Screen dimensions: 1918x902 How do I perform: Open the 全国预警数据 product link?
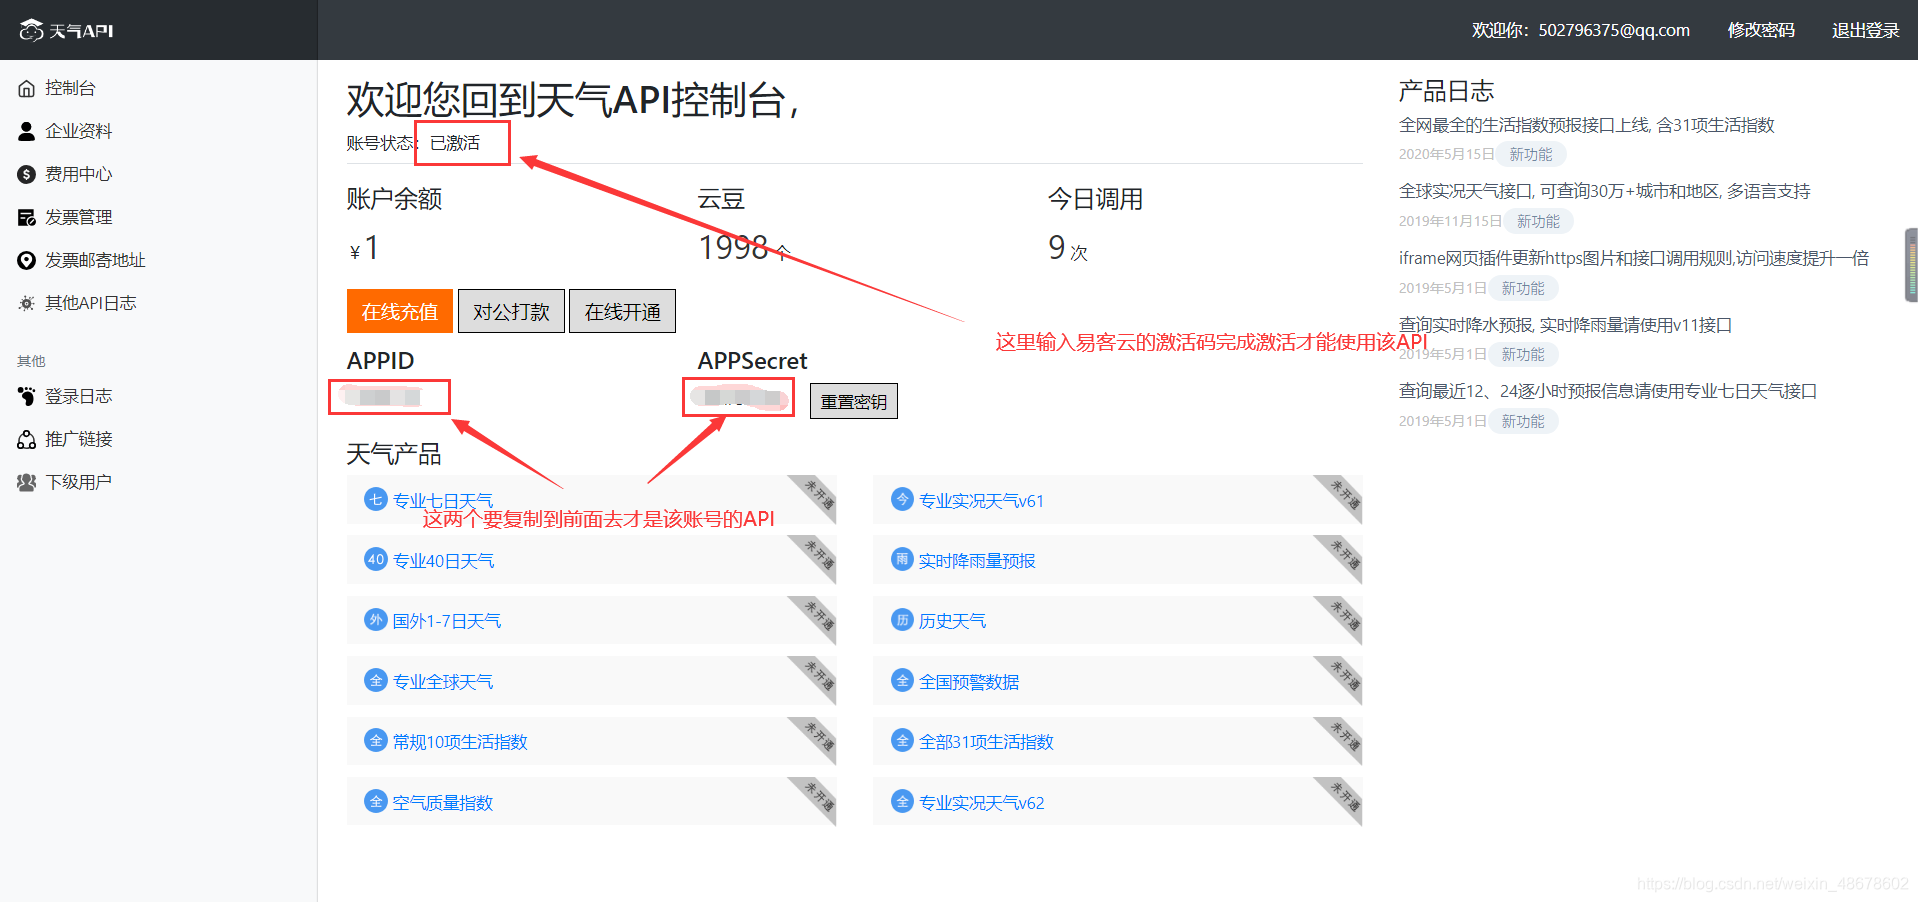(969, 682)
